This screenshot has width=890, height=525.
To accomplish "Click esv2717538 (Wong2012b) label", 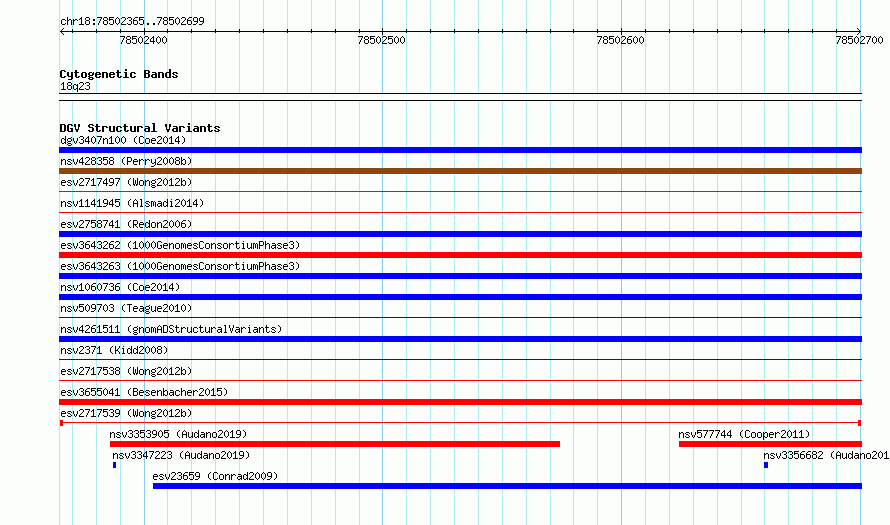I will coord(126,371).
